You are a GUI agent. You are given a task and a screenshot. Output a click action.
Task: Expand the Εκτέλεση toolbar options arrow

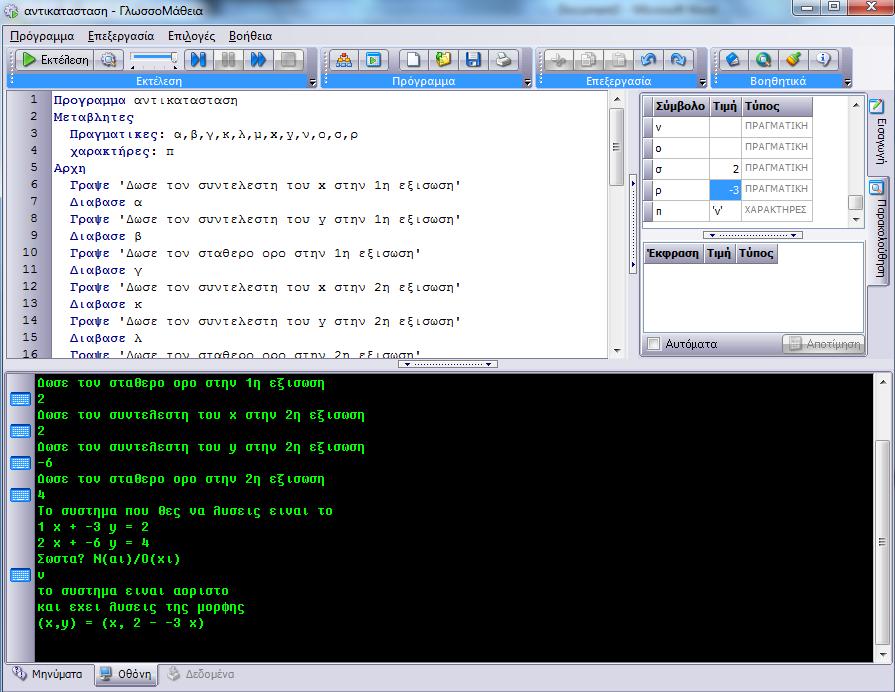tap(312, 82)
